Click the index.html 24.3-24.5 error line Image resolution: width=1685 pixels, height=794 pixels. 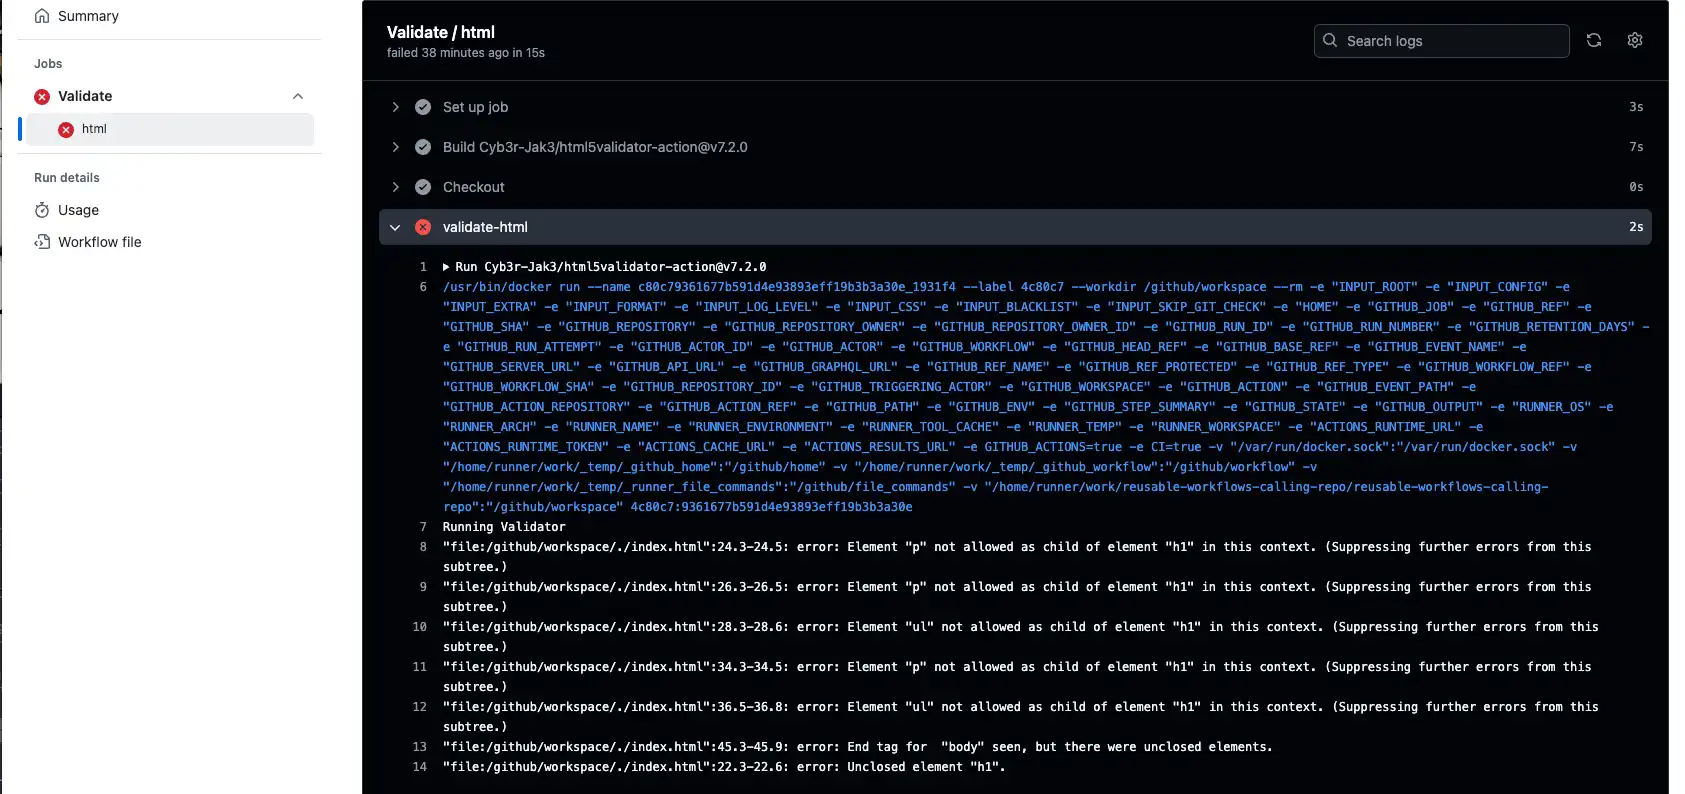(1017, 557)
